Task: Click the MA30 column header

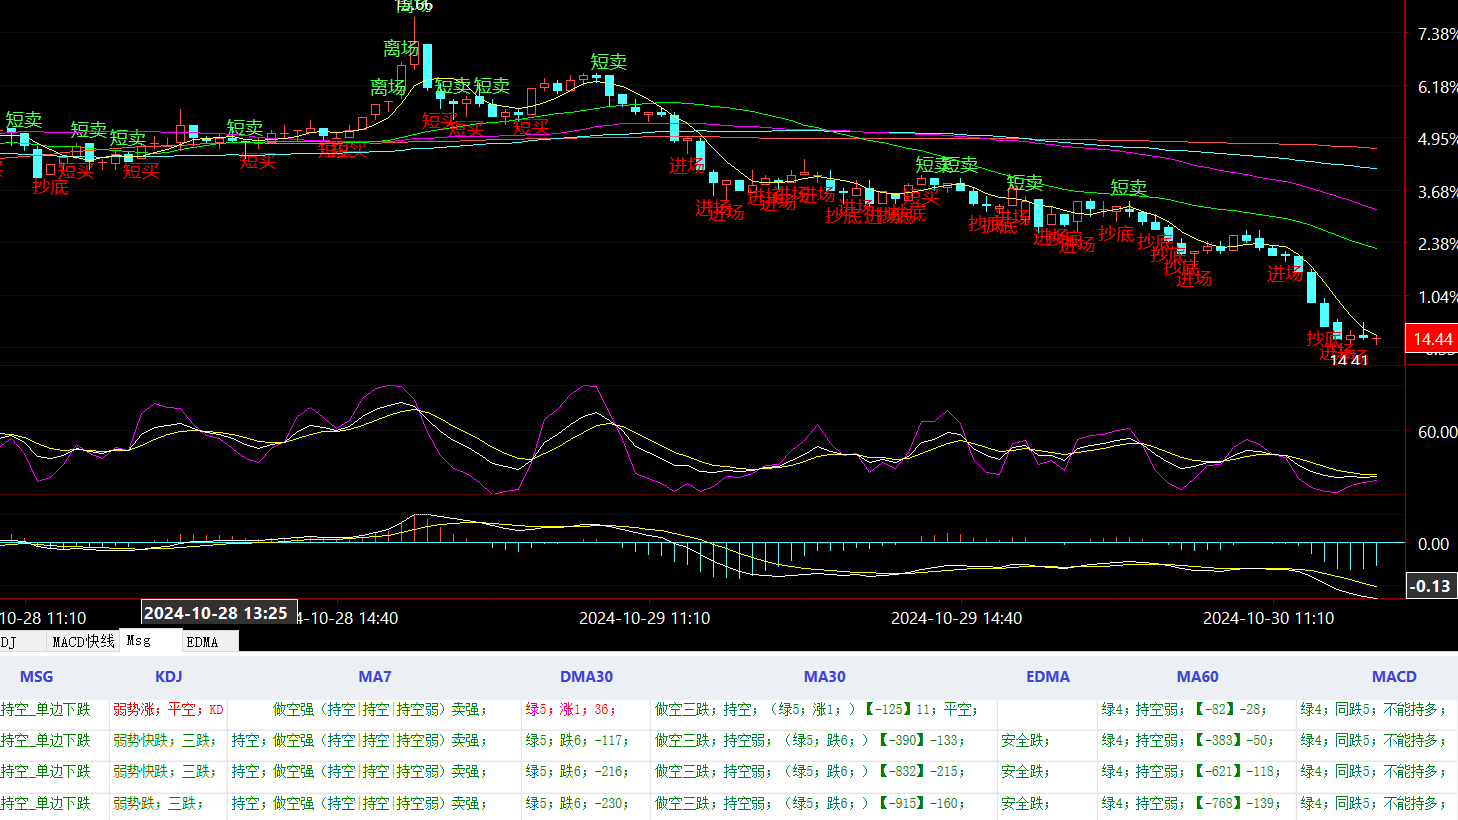Action: pyautogui.click(x=825, y=677)
